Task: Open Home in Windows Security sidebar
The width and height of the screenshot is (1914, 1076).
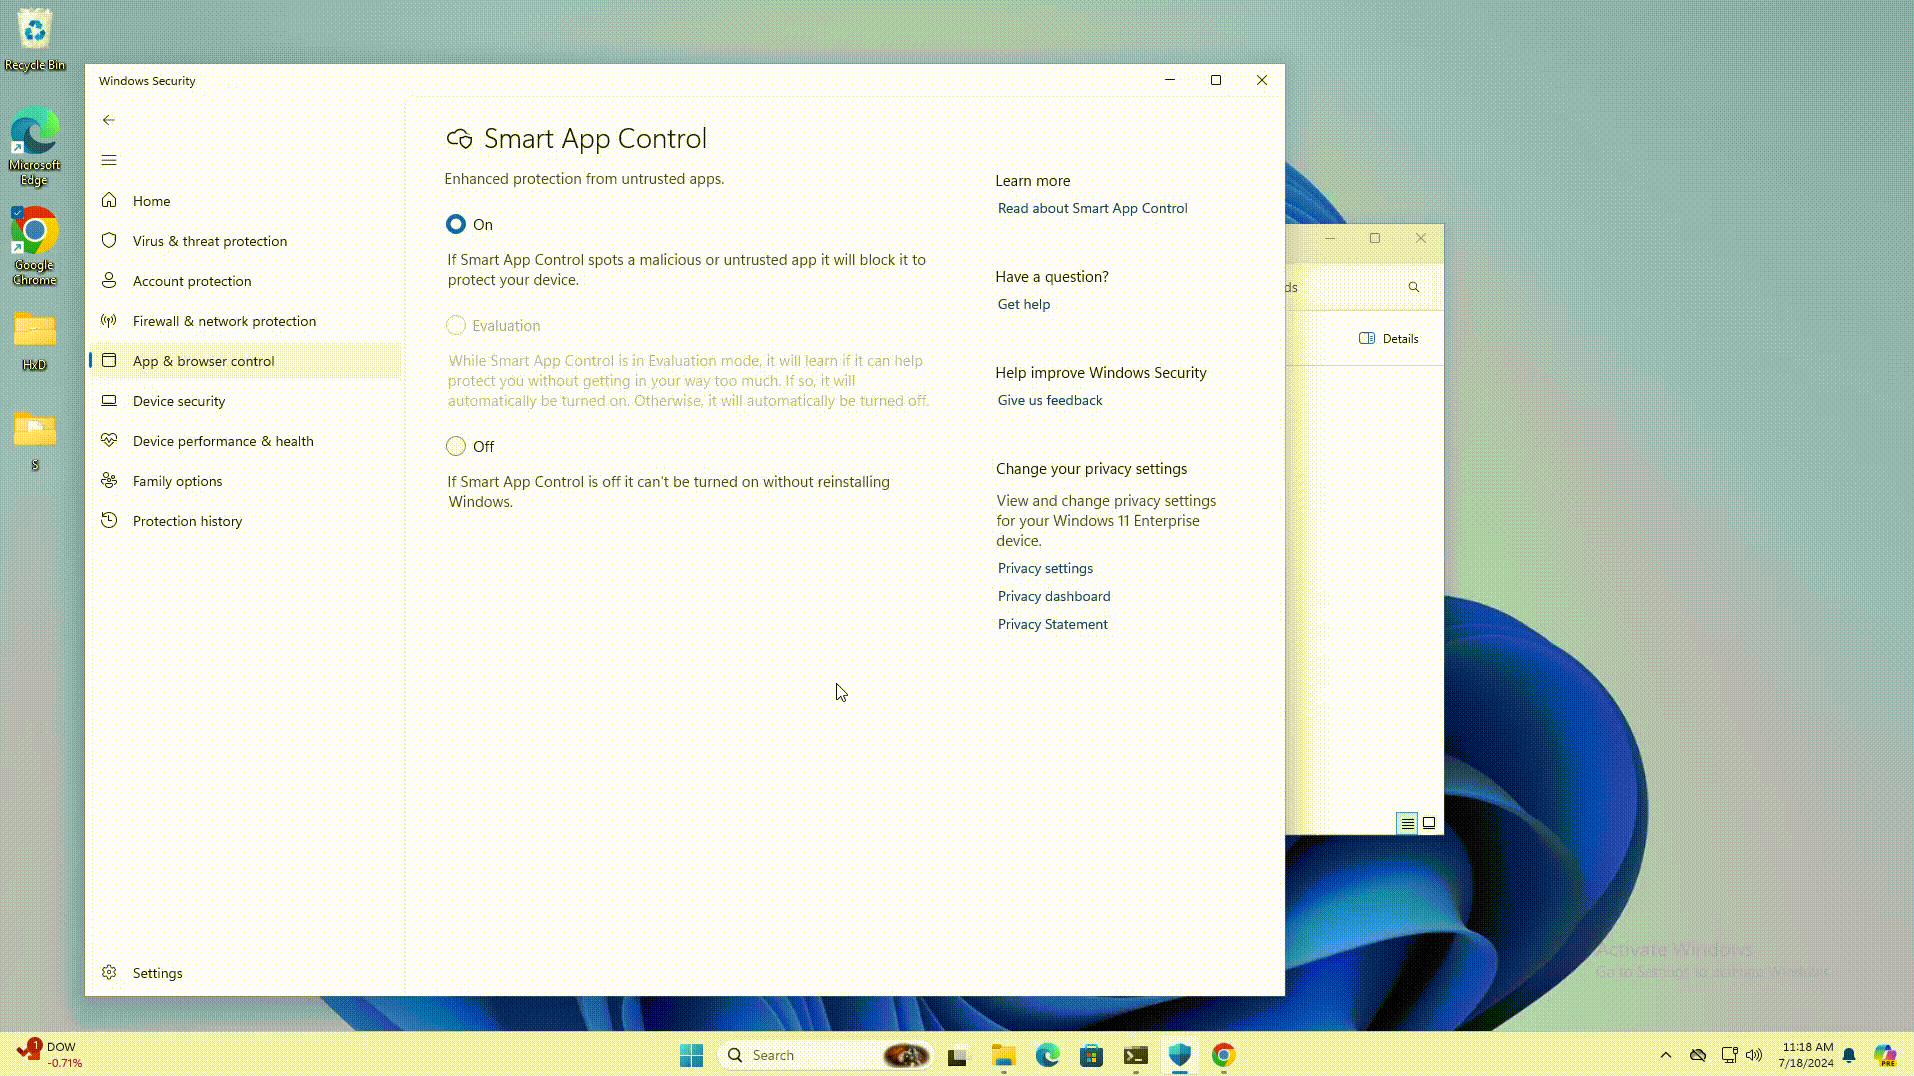Action: [x=151, y=200]
